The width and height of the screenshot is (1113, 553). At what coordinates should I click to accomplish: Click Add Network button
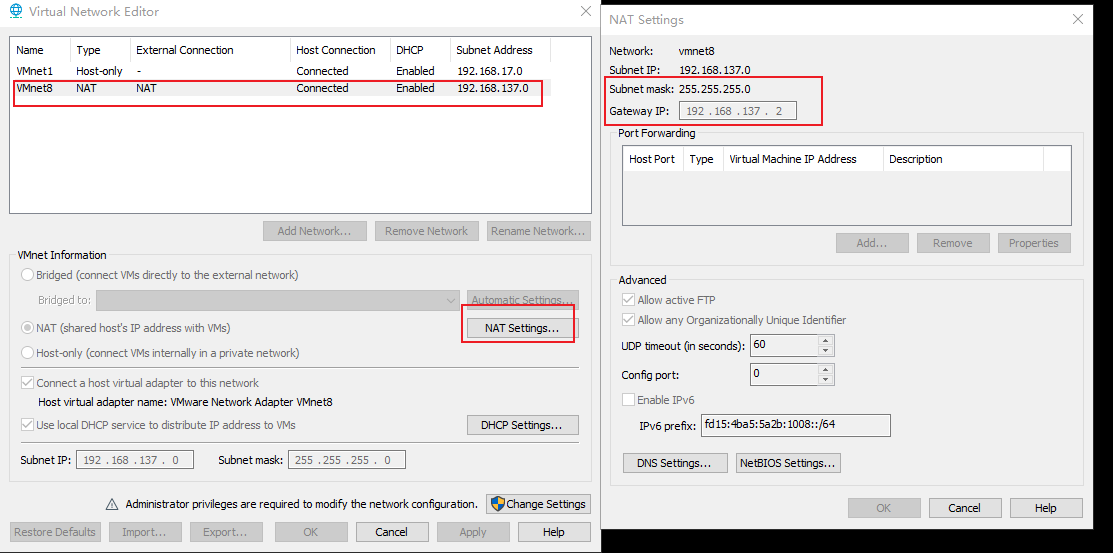pyautogui.click(x=314, y=231)
